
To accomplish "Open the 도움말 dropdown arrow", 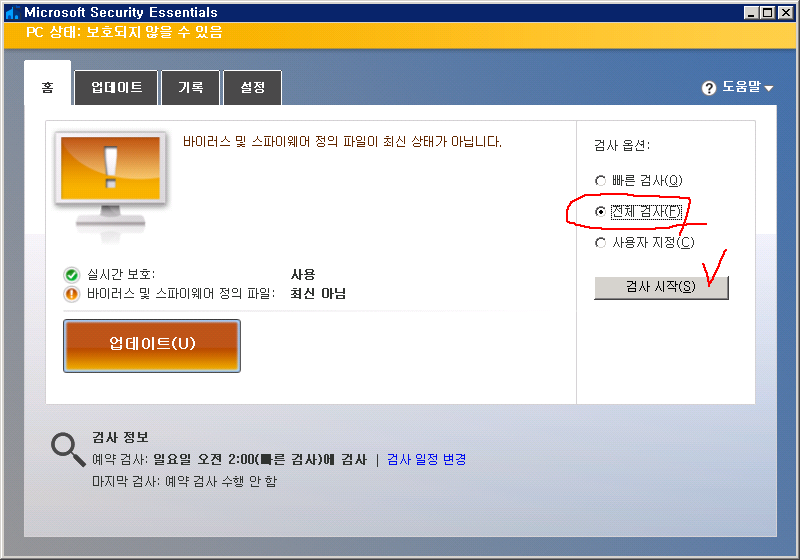I will [x=769, y=88].
